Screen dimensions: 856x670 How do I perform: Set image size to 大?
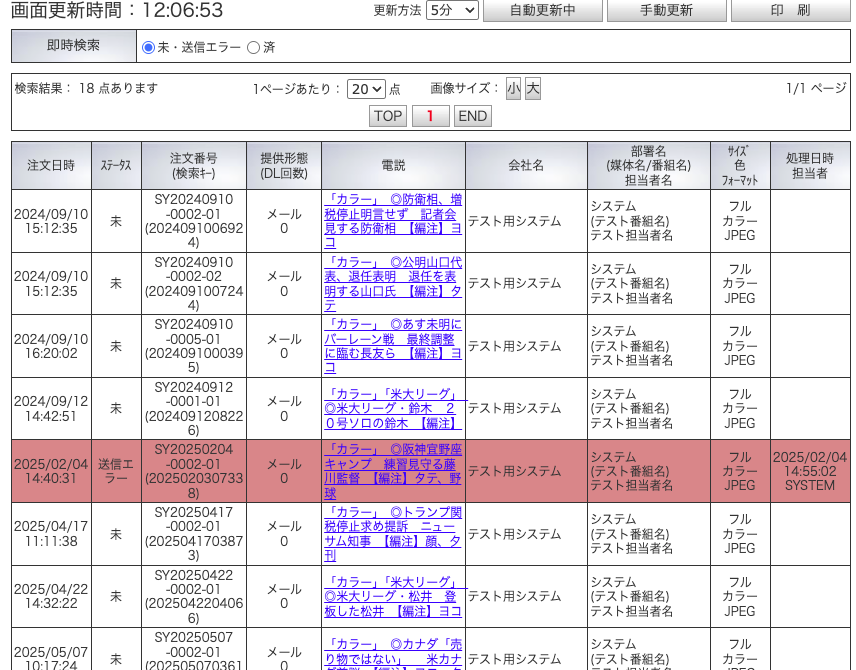point(533,88)
